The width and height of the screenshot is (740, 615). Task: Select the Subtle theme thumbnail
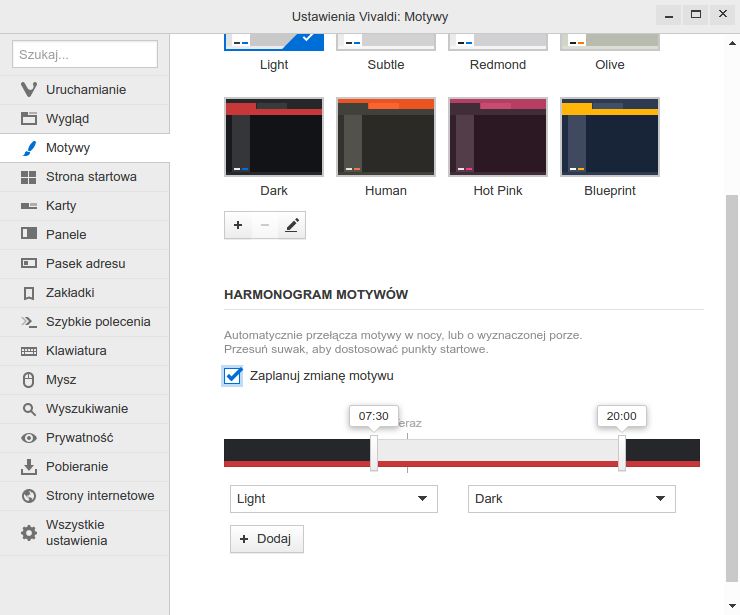pyautogui.click(x=386, y=42)
